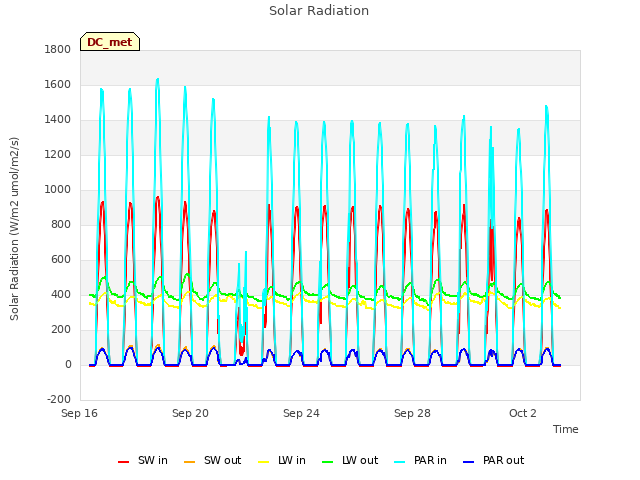This screenshot has width=640, height=480.
Task: Click the green LW out legend swatch
Action: tap(327, 462)
